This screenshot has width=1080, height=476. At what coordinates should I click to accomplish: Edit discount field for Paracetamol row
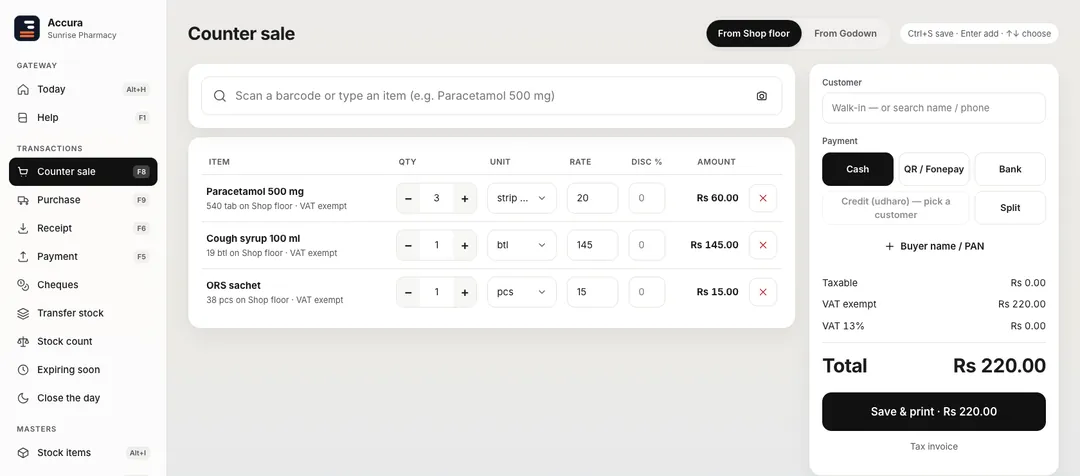(x=647, y=198)
